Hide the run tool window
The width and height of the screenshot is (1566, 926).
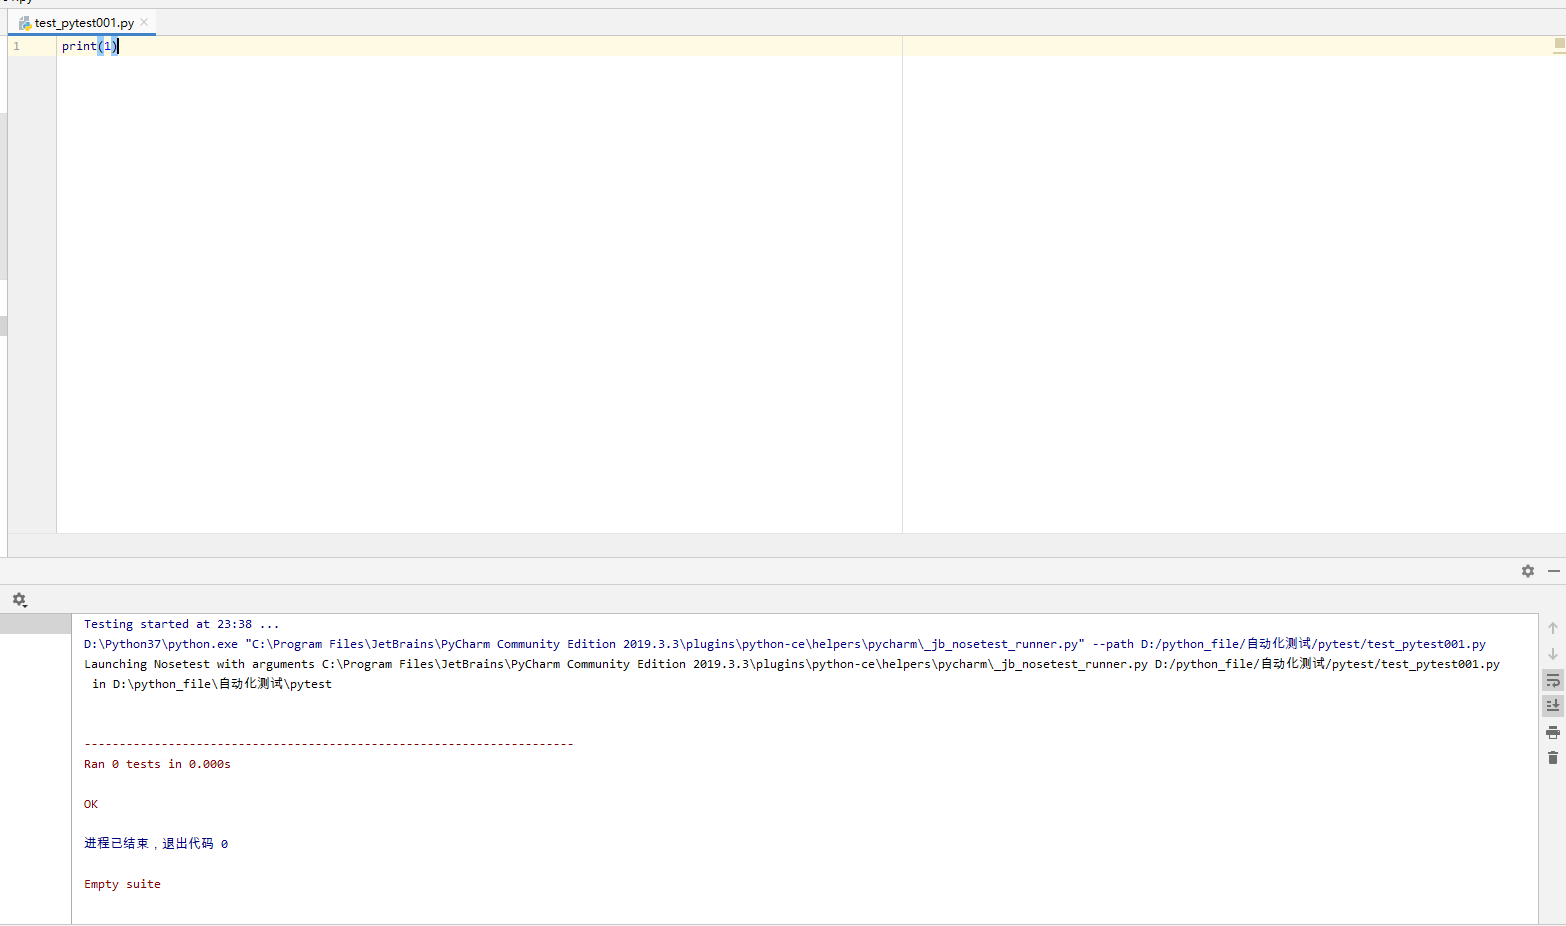[x=1553, y=571]
